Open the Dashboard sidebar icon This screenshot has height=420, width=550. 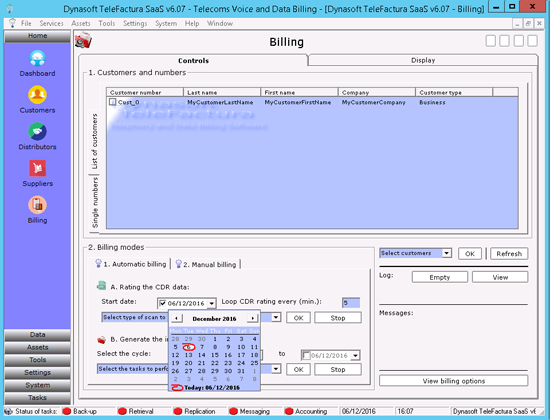(37, 59)
